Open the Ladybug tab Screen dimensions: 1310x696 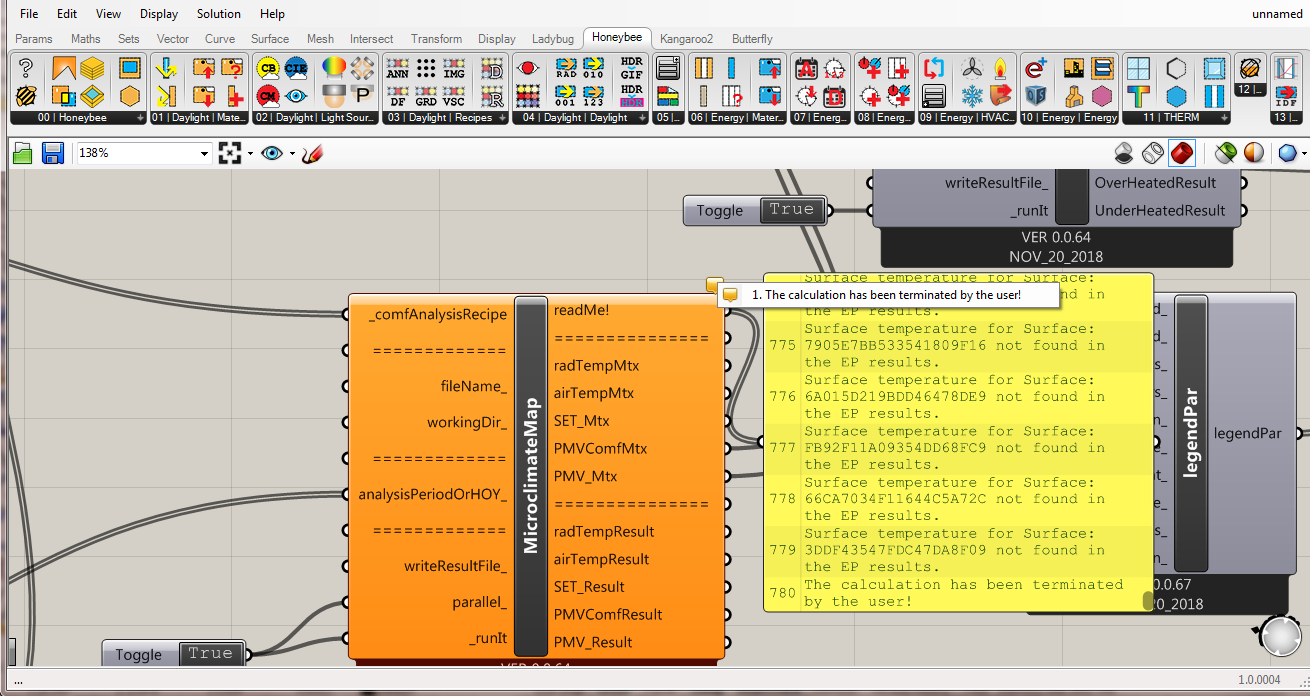coord(553,39)
